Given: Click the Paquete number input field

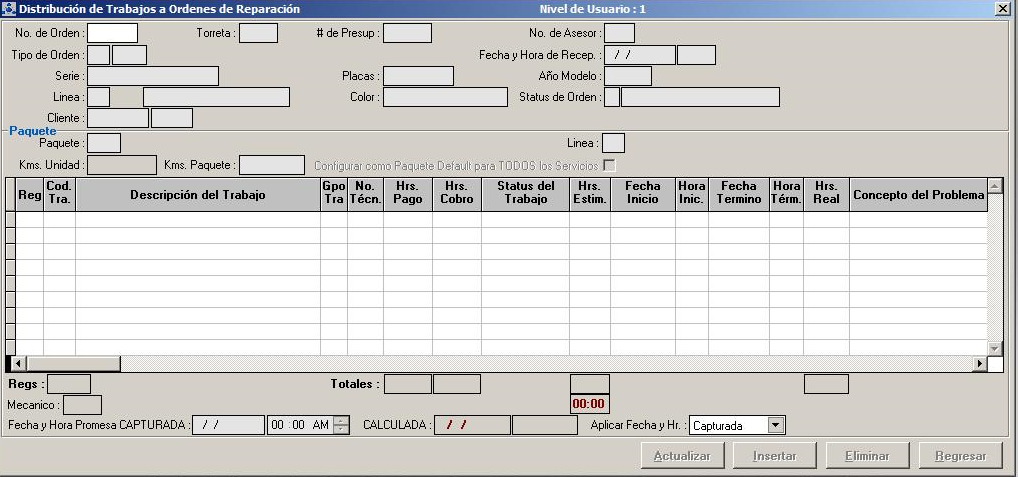Looking at the screenshot, I should click(104, 144).
